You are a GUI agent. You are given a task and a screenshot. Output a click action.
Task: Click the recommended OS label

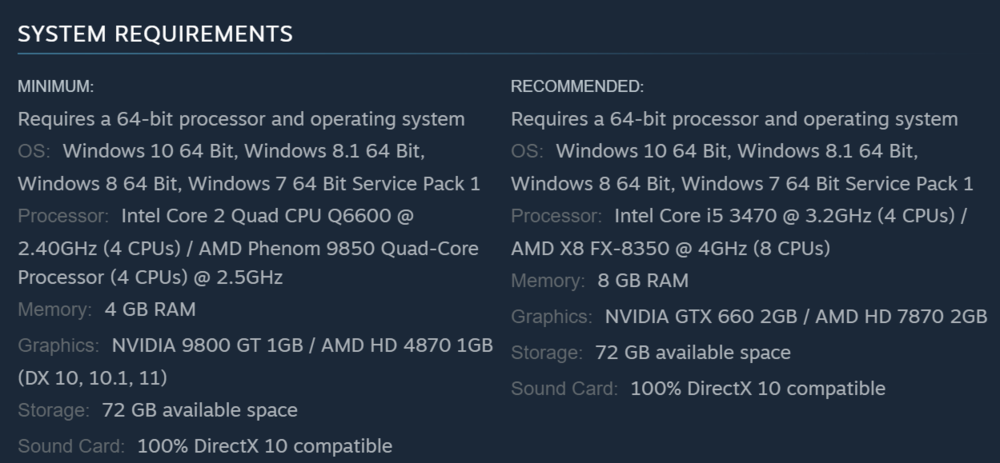pos(526,152)
